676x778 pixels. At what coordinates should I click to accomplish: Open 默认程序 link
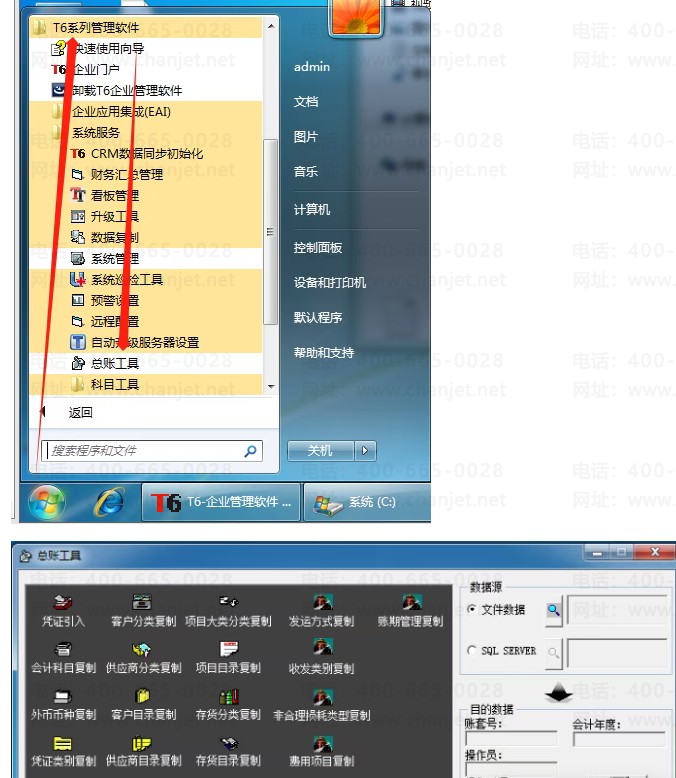(318, 318)
